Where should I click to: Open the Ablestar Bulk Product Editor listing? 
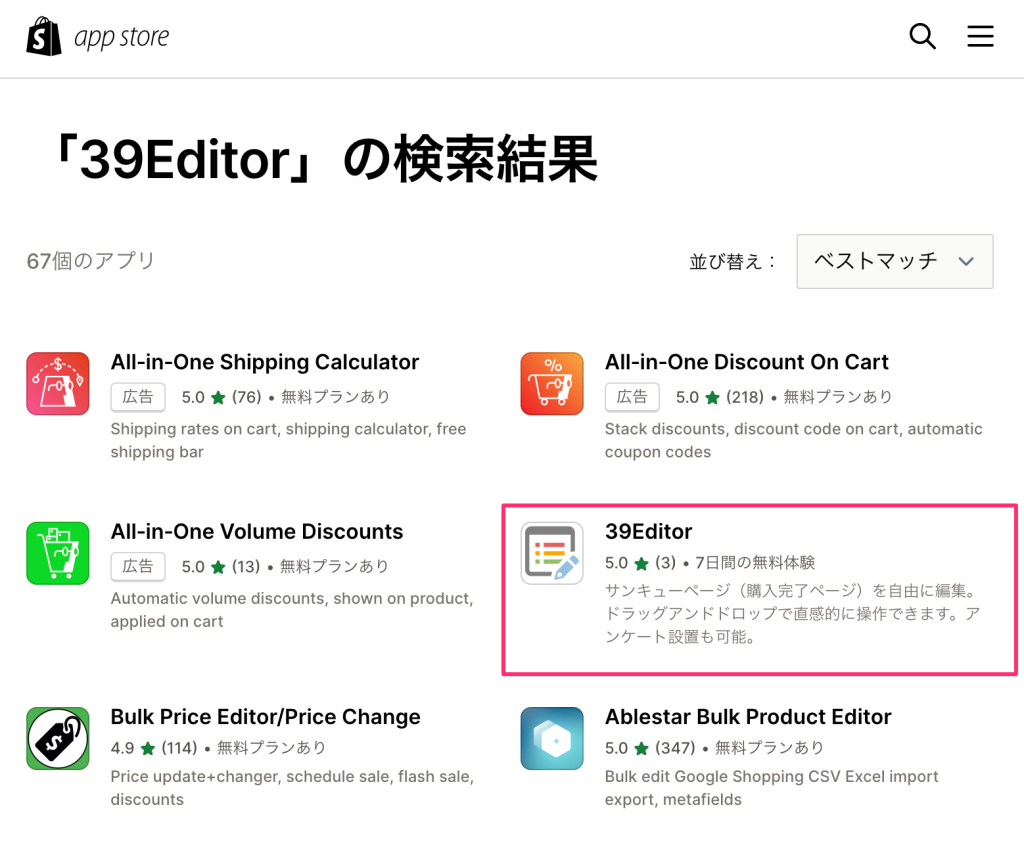pyautogui.click(x=747, y=716)
